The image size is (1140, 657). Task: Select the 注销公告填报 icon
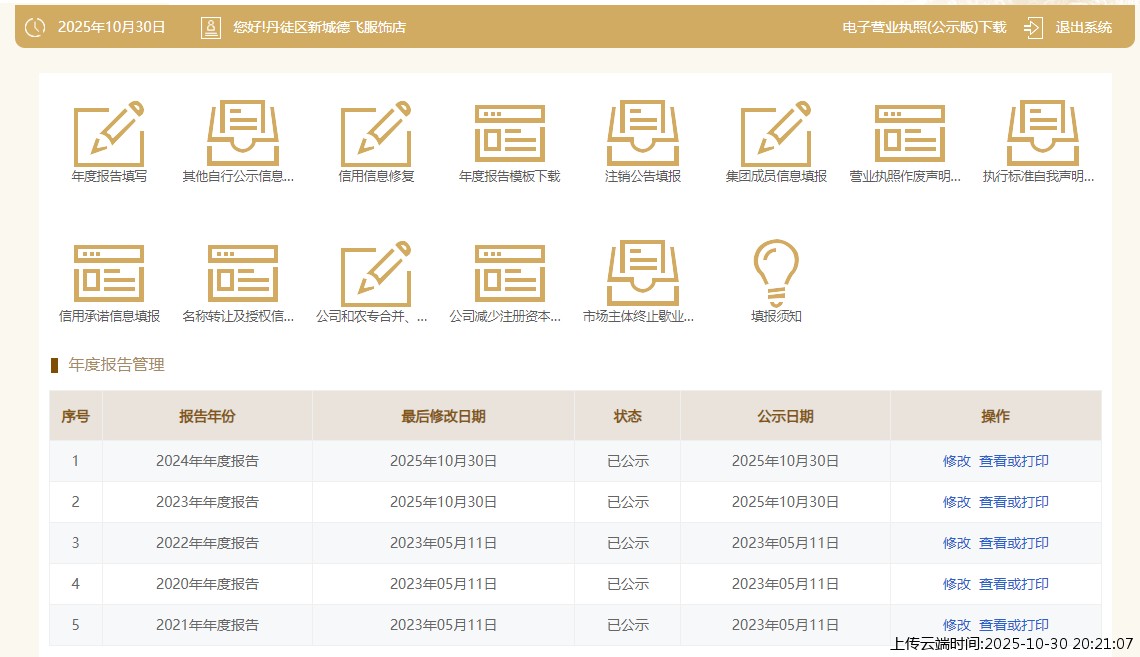click(x=643, y=135)
